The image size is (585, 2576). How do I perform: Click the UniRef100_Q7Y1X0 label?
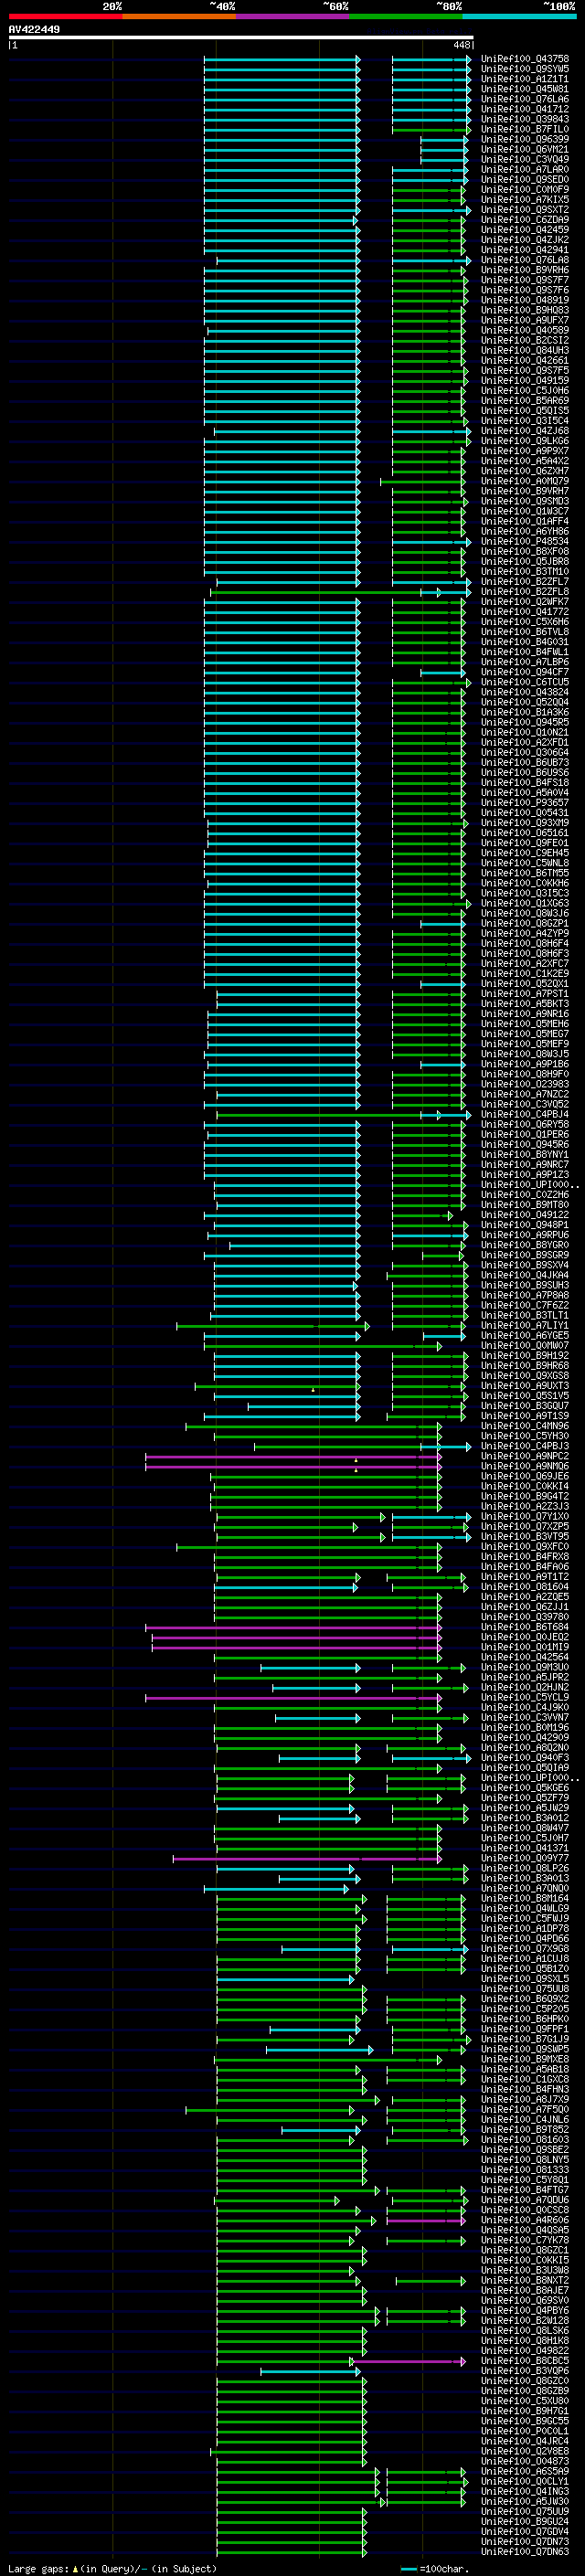coord(525,1516)
